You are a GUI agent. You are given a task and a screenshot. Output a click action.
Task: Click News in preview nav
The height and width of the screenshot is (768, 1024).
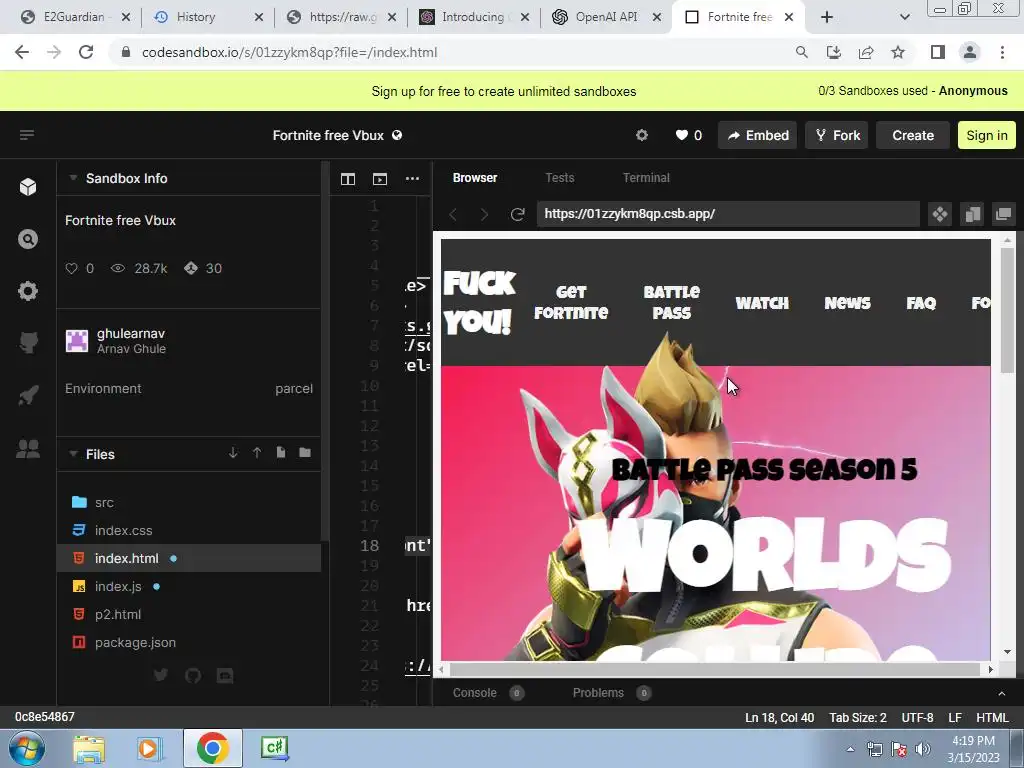[x=847, y=303]
